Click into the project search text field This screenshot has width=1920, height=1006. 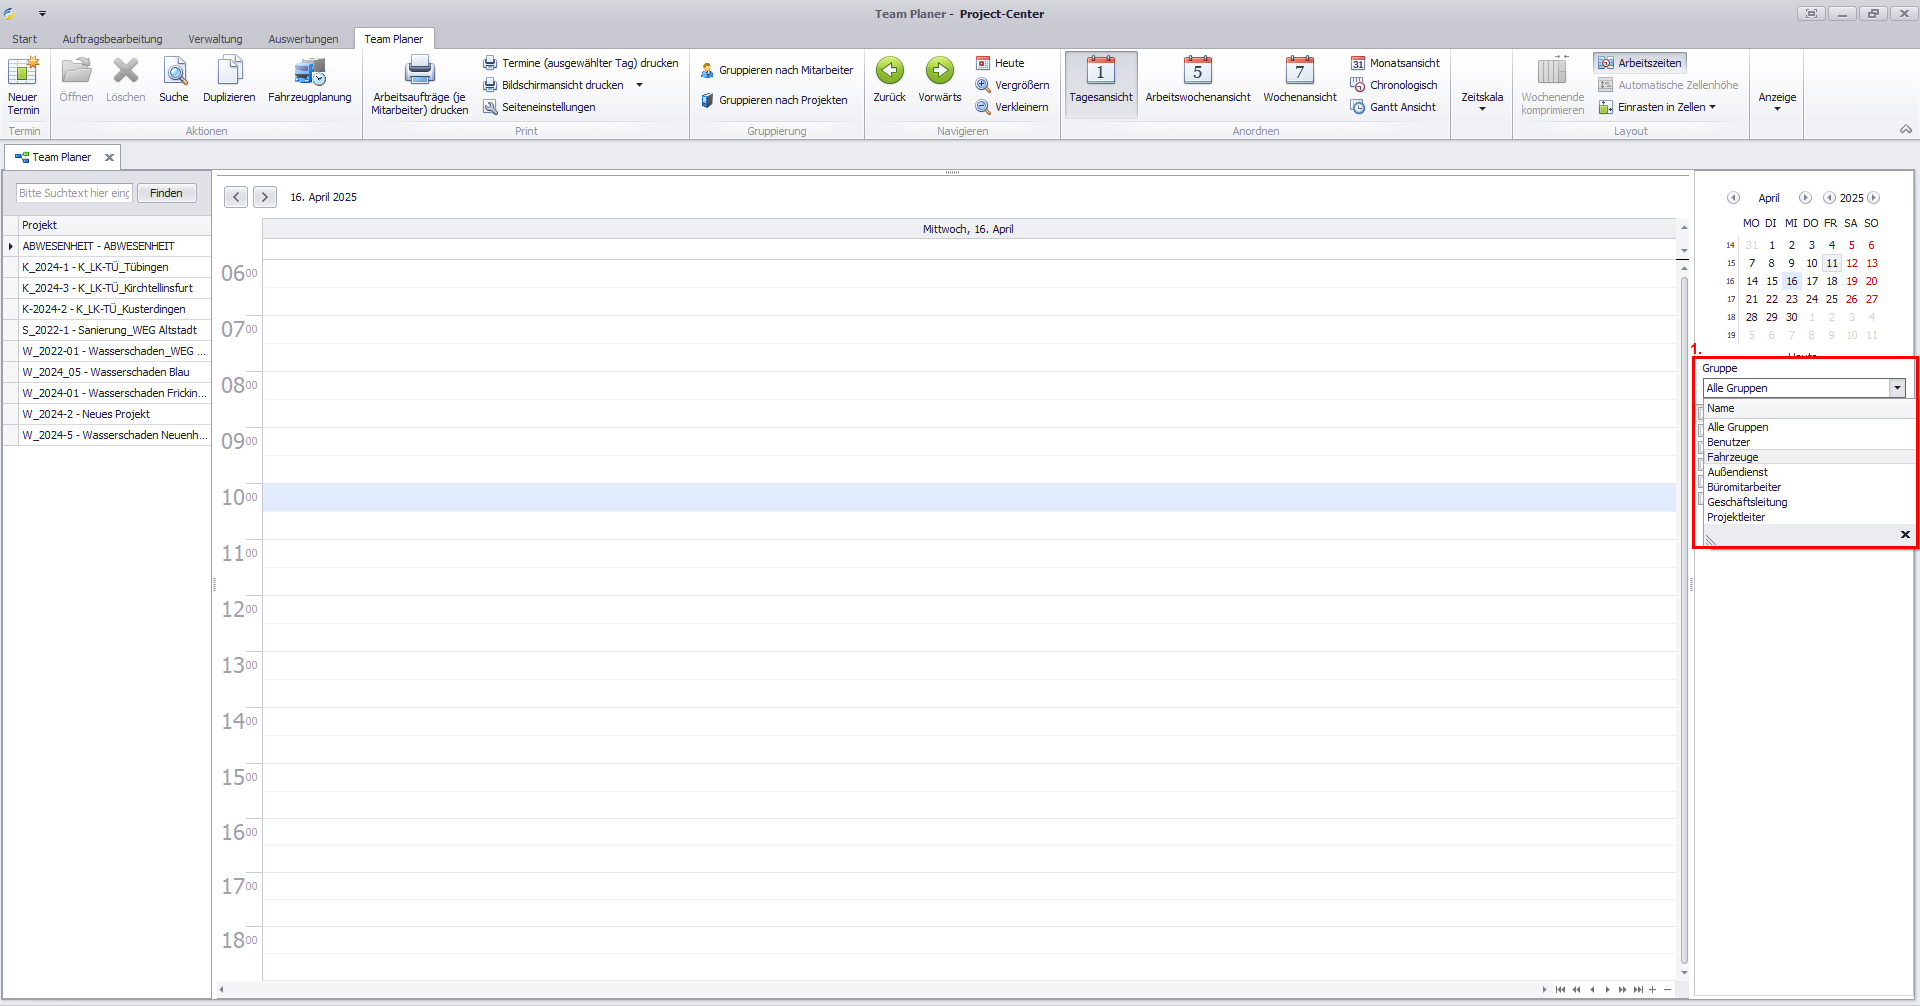pyautogui.click(x=74, y=193)
